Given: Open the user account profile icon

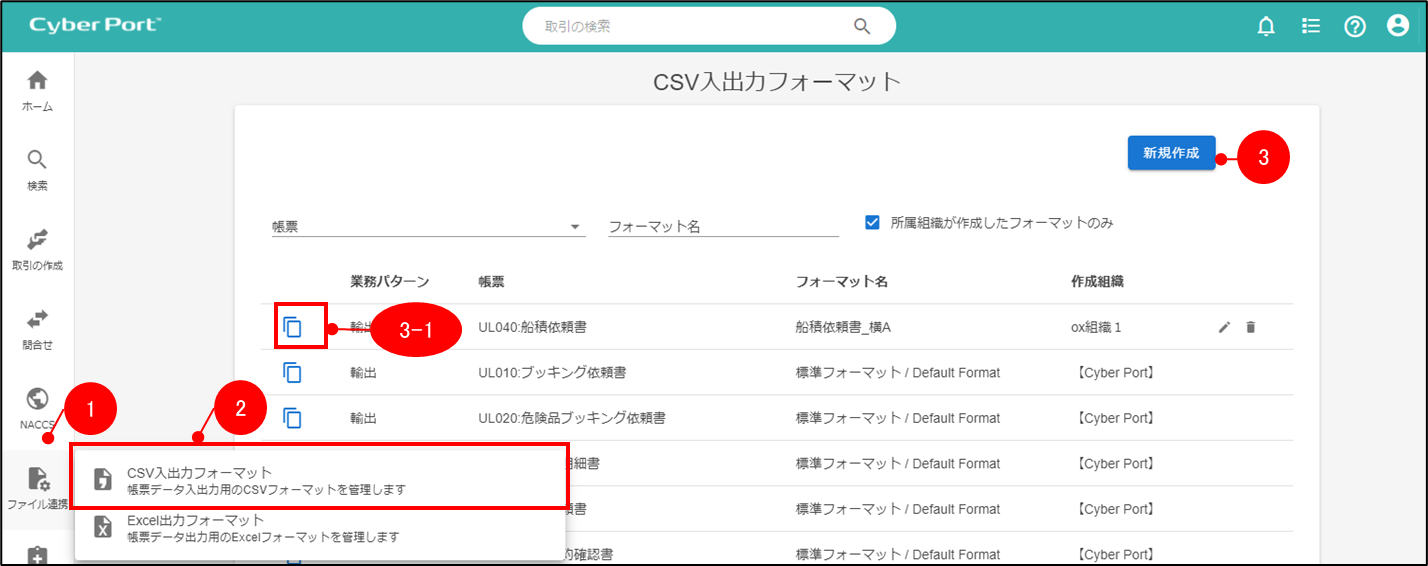Looking at the screenshot, I should coord(1398,27).
